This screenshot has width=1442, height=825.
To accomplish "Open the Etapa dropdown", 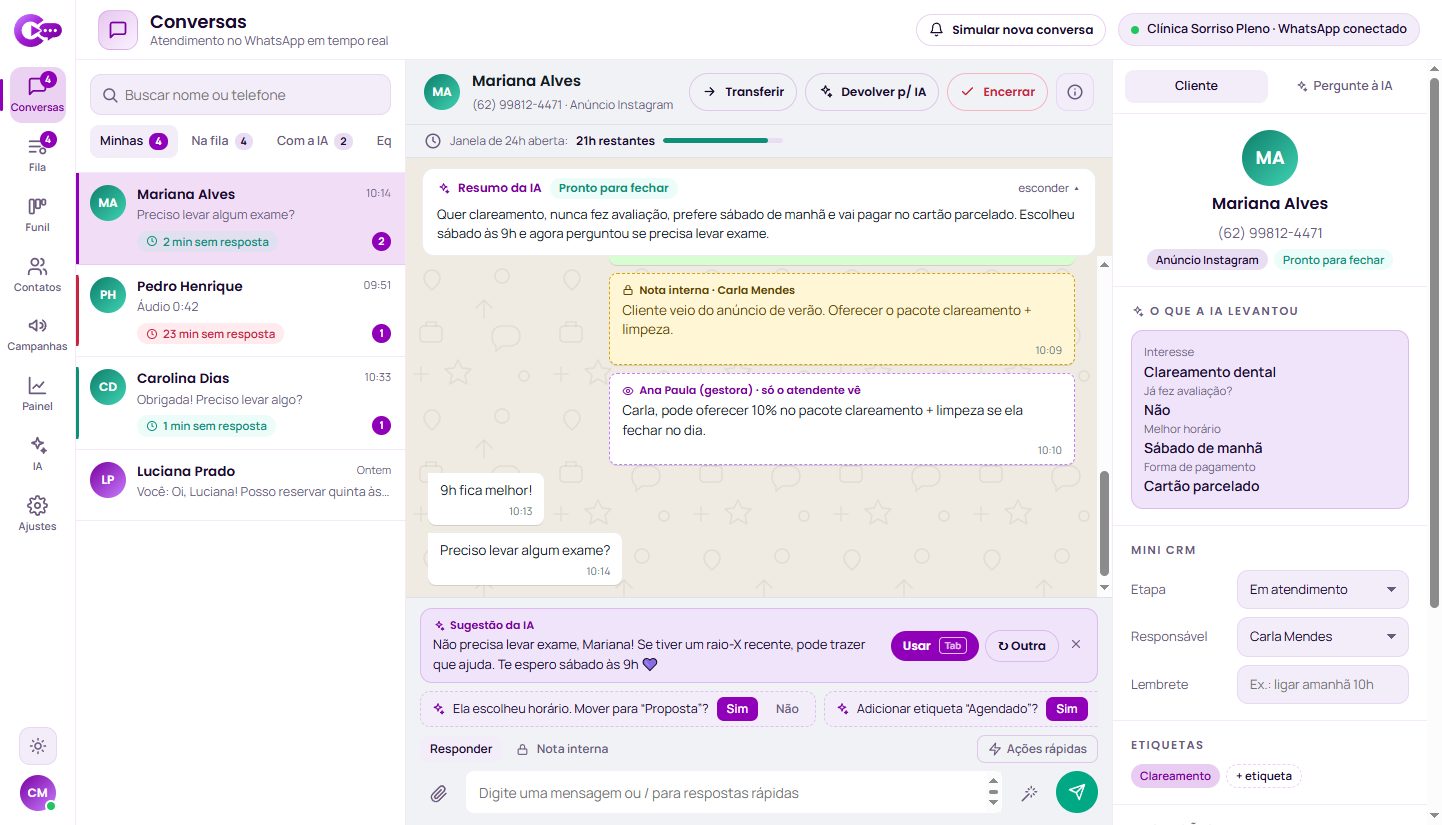I will [x=1322, y=589].
